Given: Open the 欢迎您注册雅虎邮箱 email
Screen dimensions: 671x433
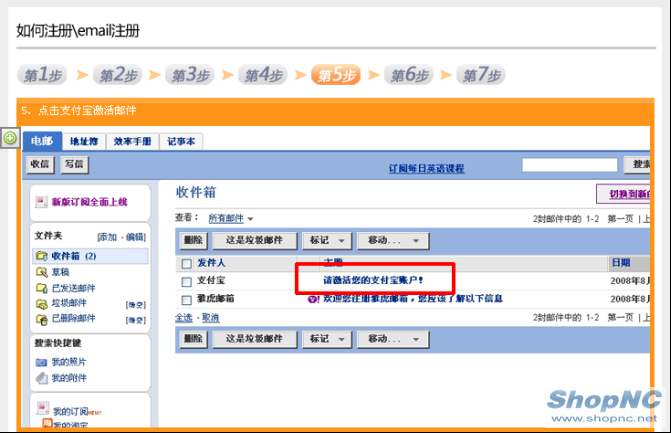Looking at the screenshot, I should [413, 299].
